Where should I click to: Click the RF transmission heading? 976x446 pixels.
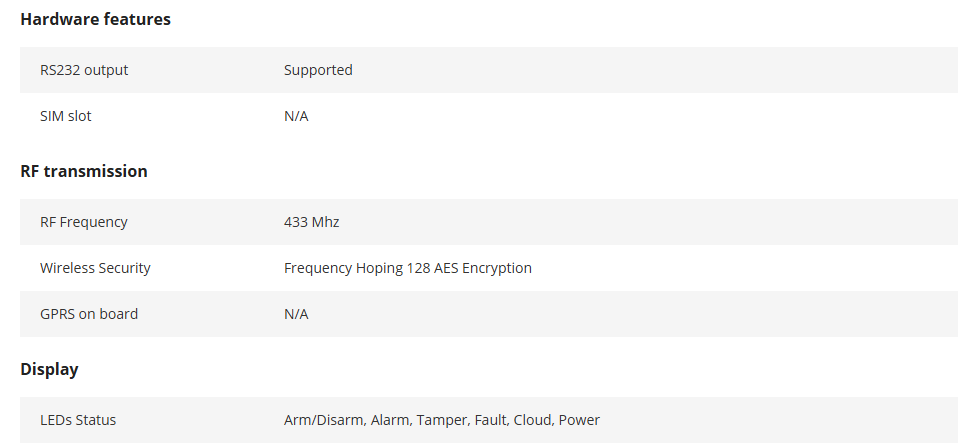point(84,171)
